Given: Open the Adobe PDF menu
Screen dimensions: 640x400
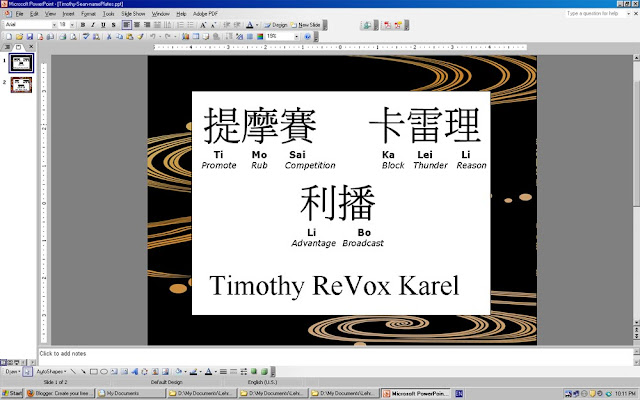Looking at the screenshot, I should pos(205,14).
